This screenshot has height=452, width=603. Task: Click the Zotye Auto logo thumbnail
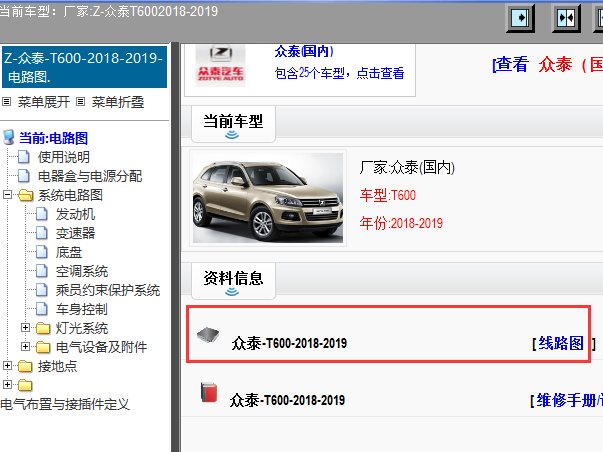[220, 65]
